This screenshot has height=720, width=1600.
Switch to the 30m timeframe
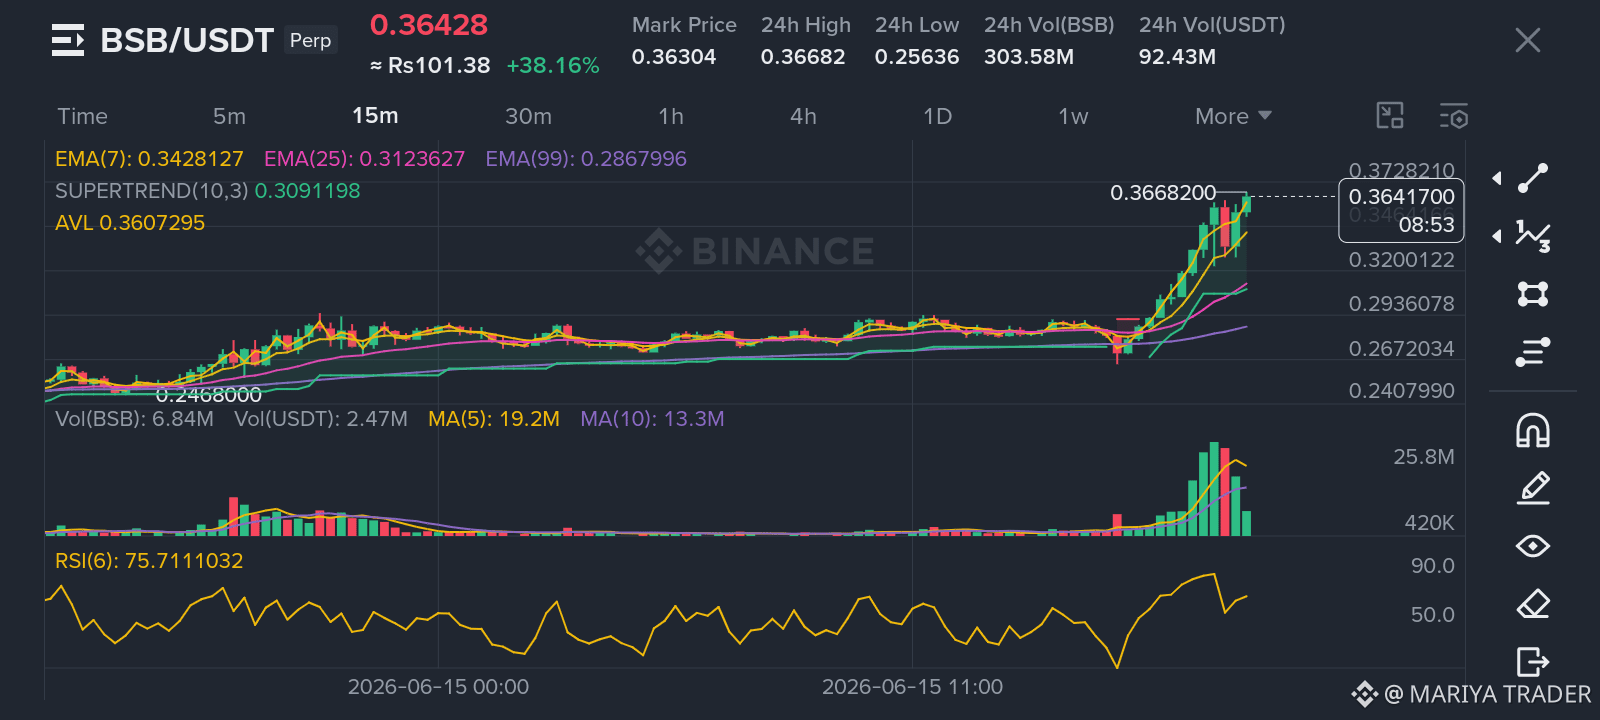(x=528, y=116)
